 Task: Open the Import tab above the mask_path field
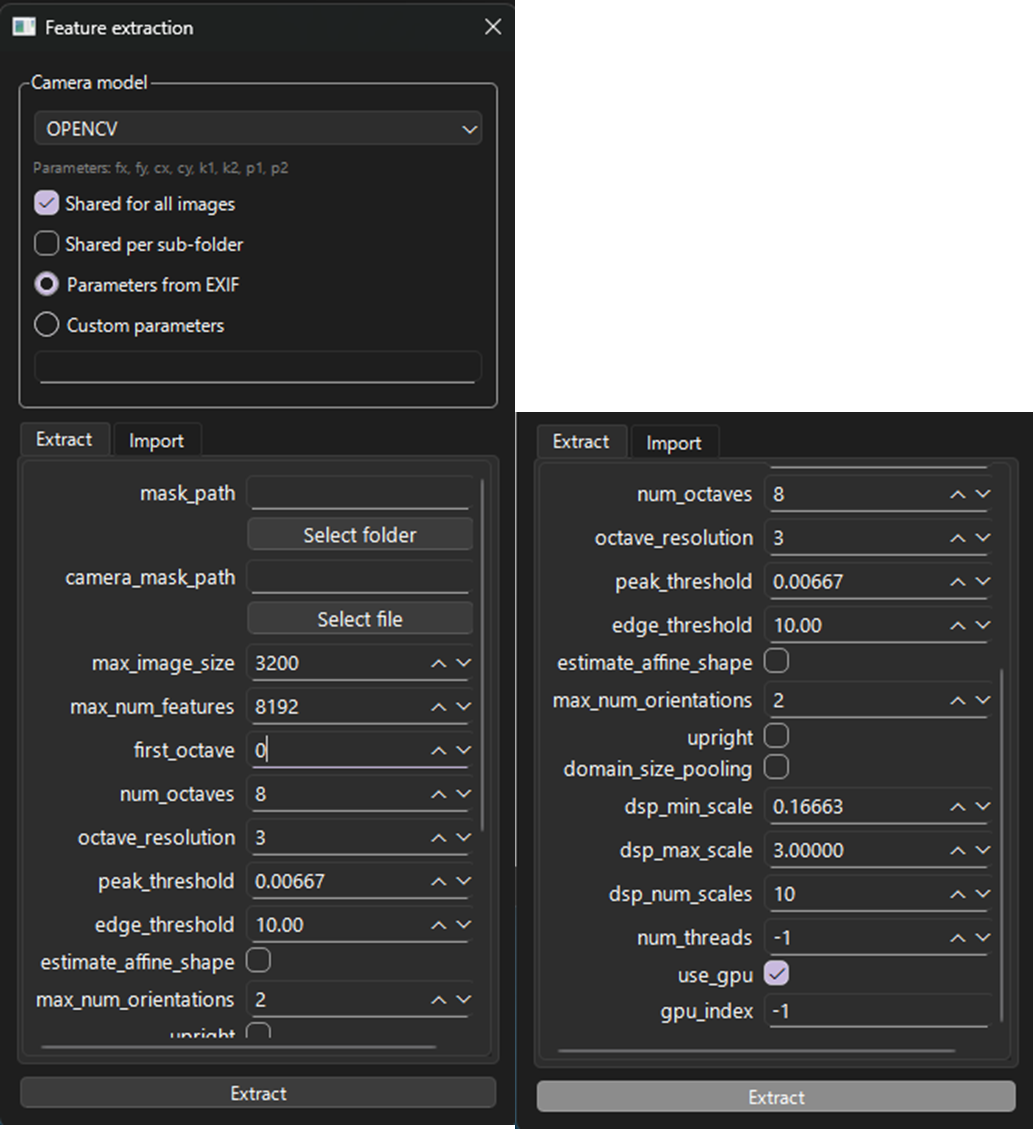point(156,441)
